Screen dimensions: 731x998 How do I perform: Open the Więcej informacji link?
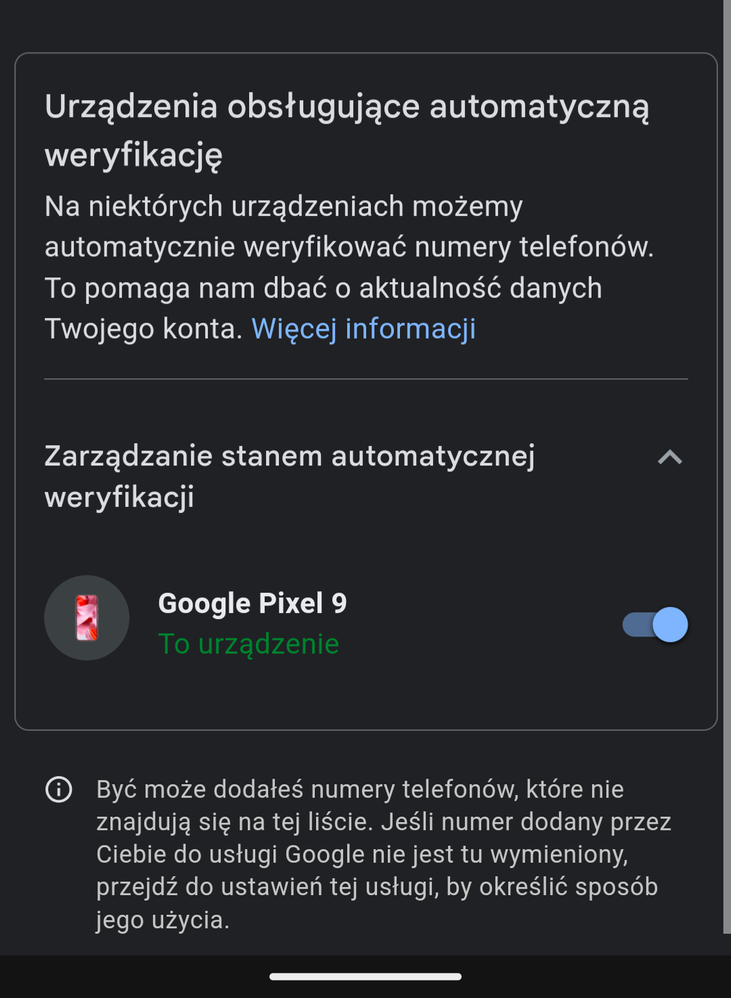point(363,329)
